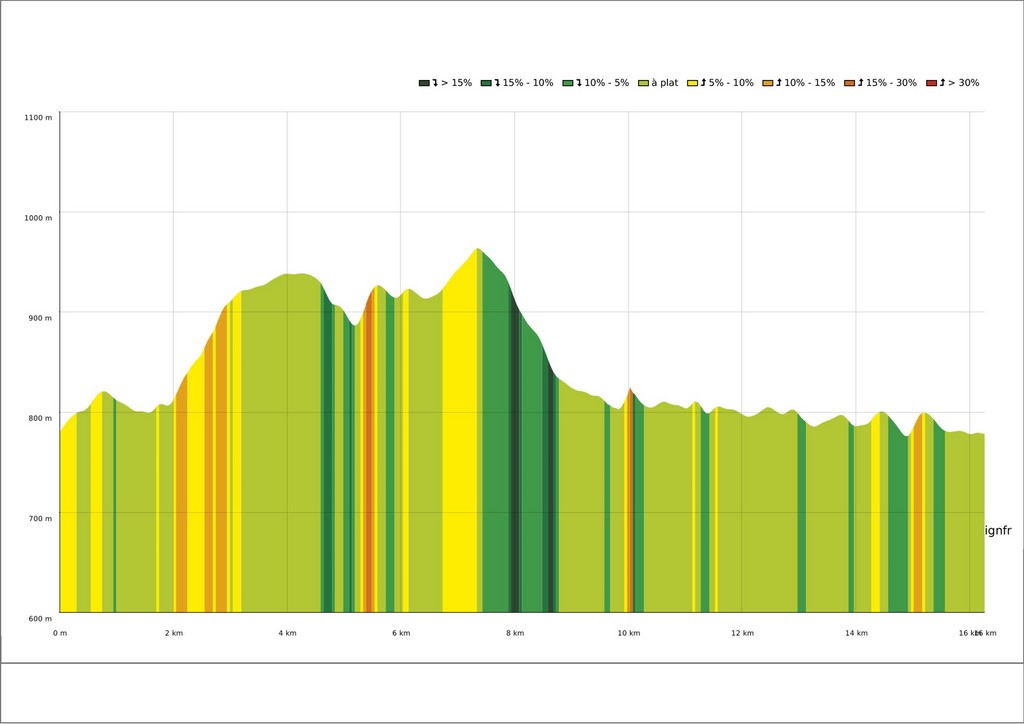Click the yellow ascent 5% - 10% swatch
1024x724 pixels.
tap(692, 83)
